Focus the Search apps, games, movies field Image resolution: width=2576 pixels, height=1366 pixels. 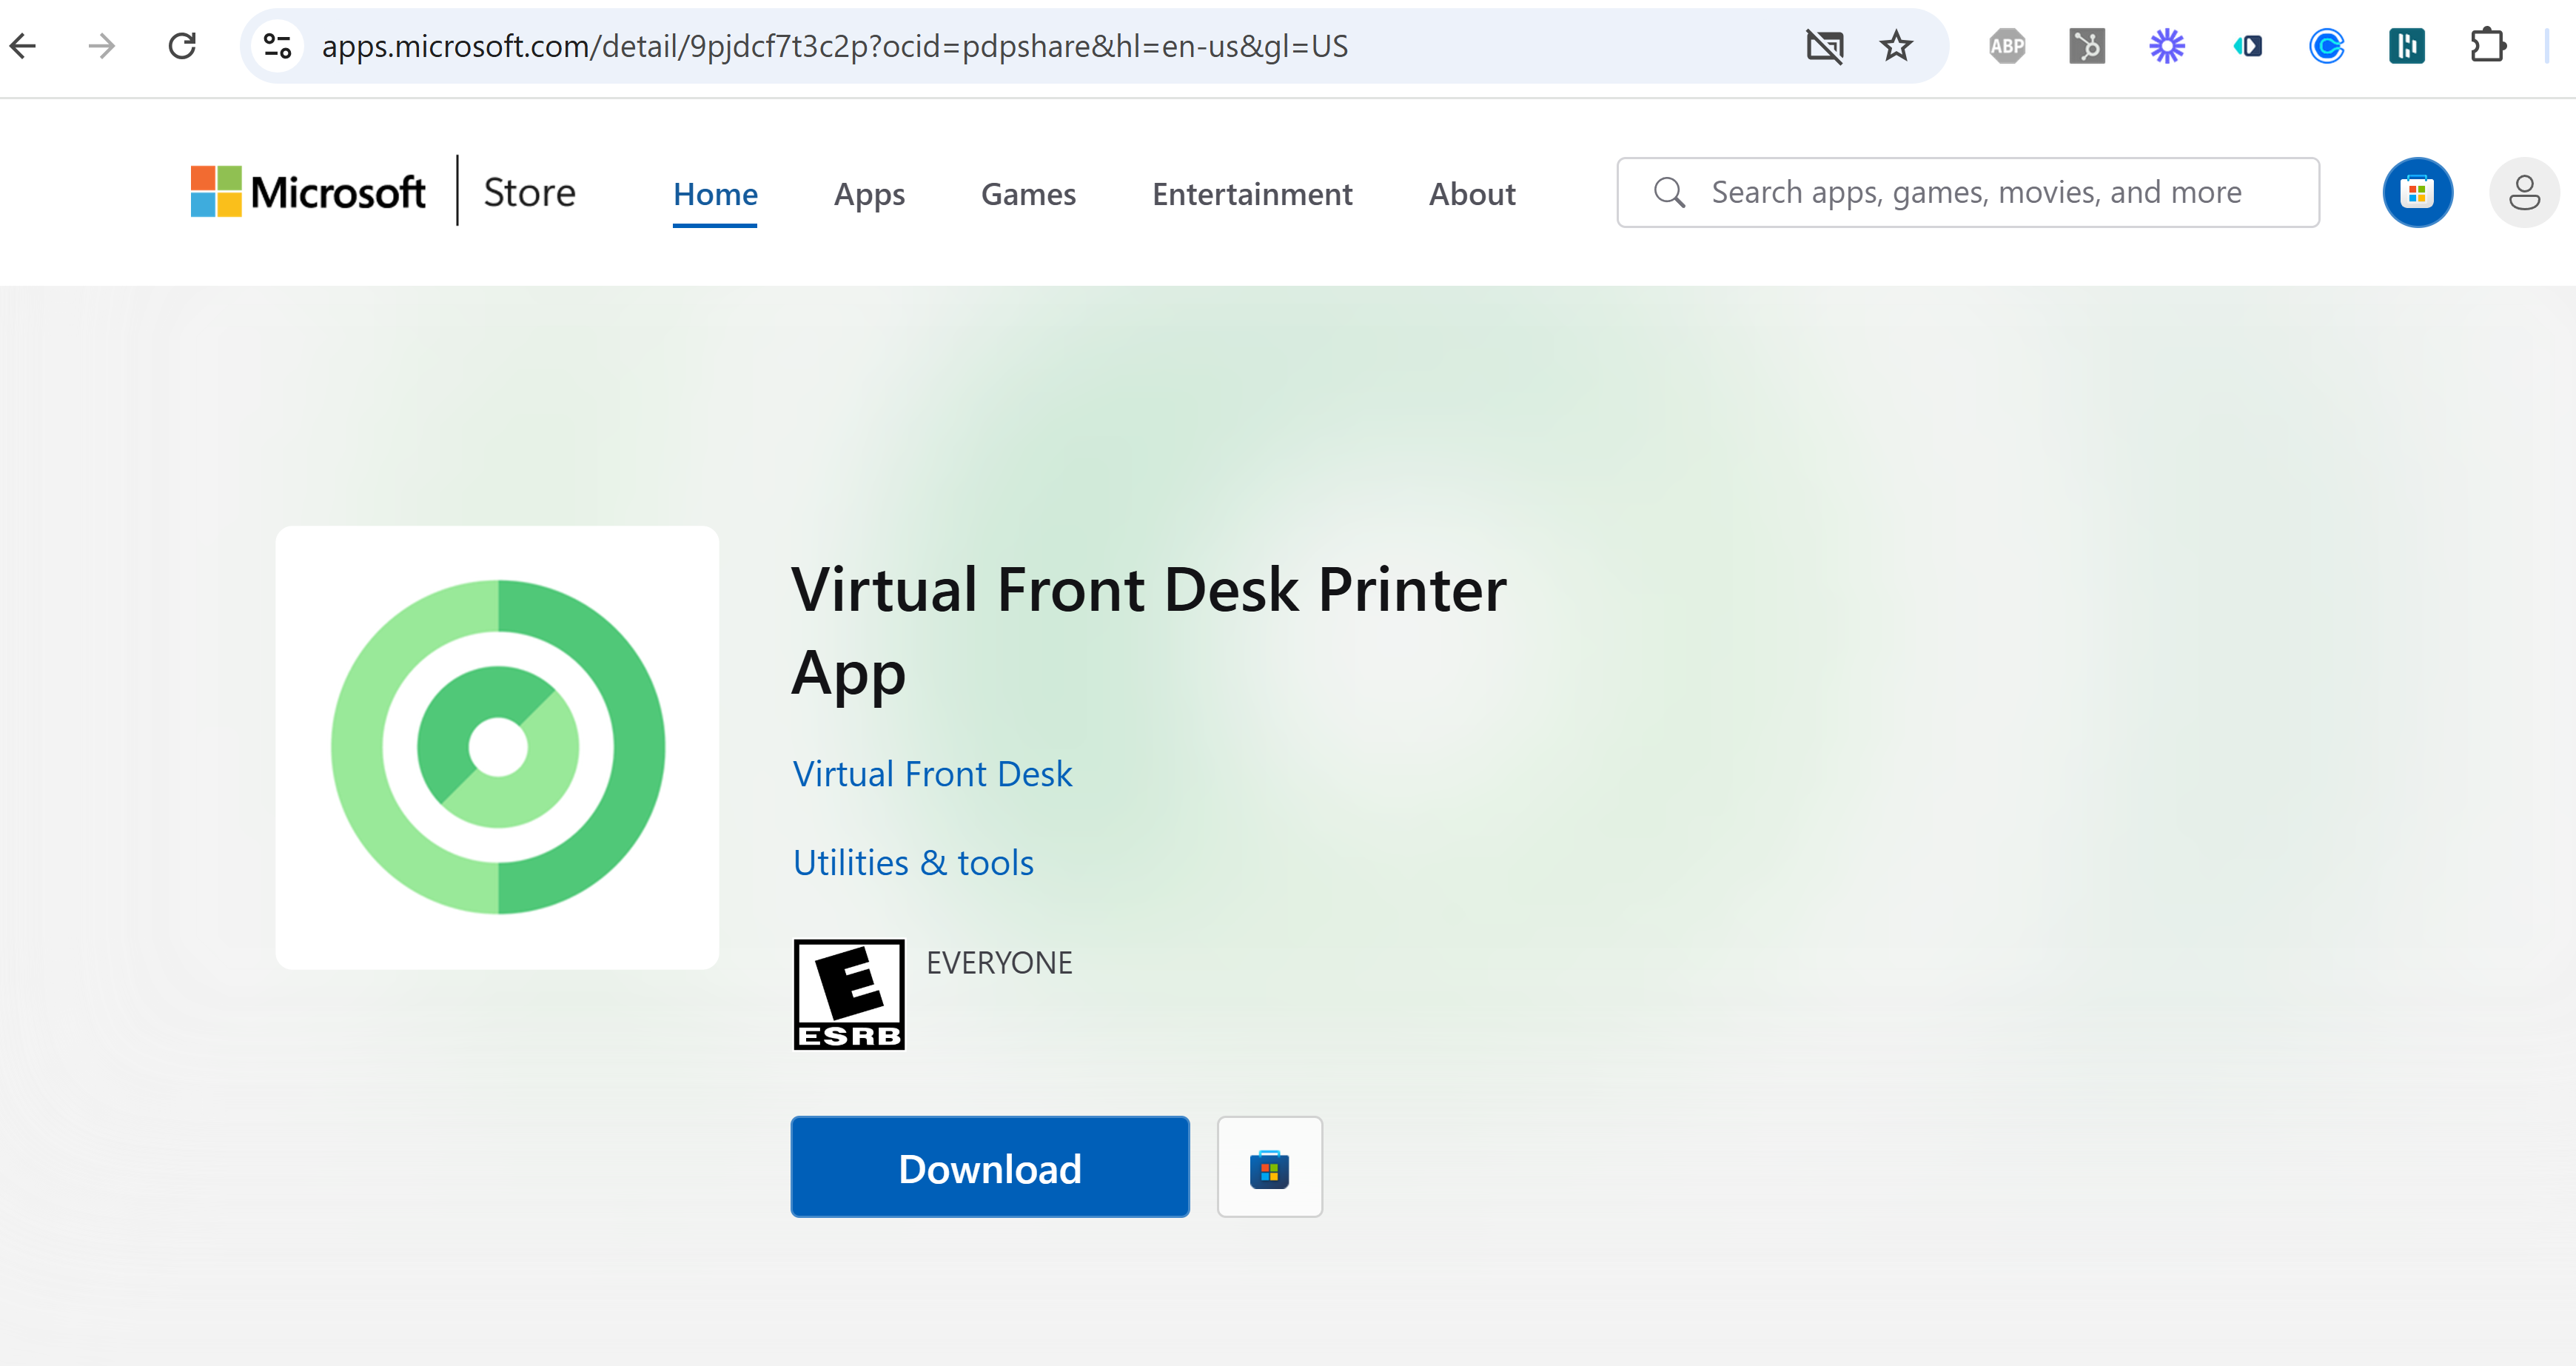1968,192
